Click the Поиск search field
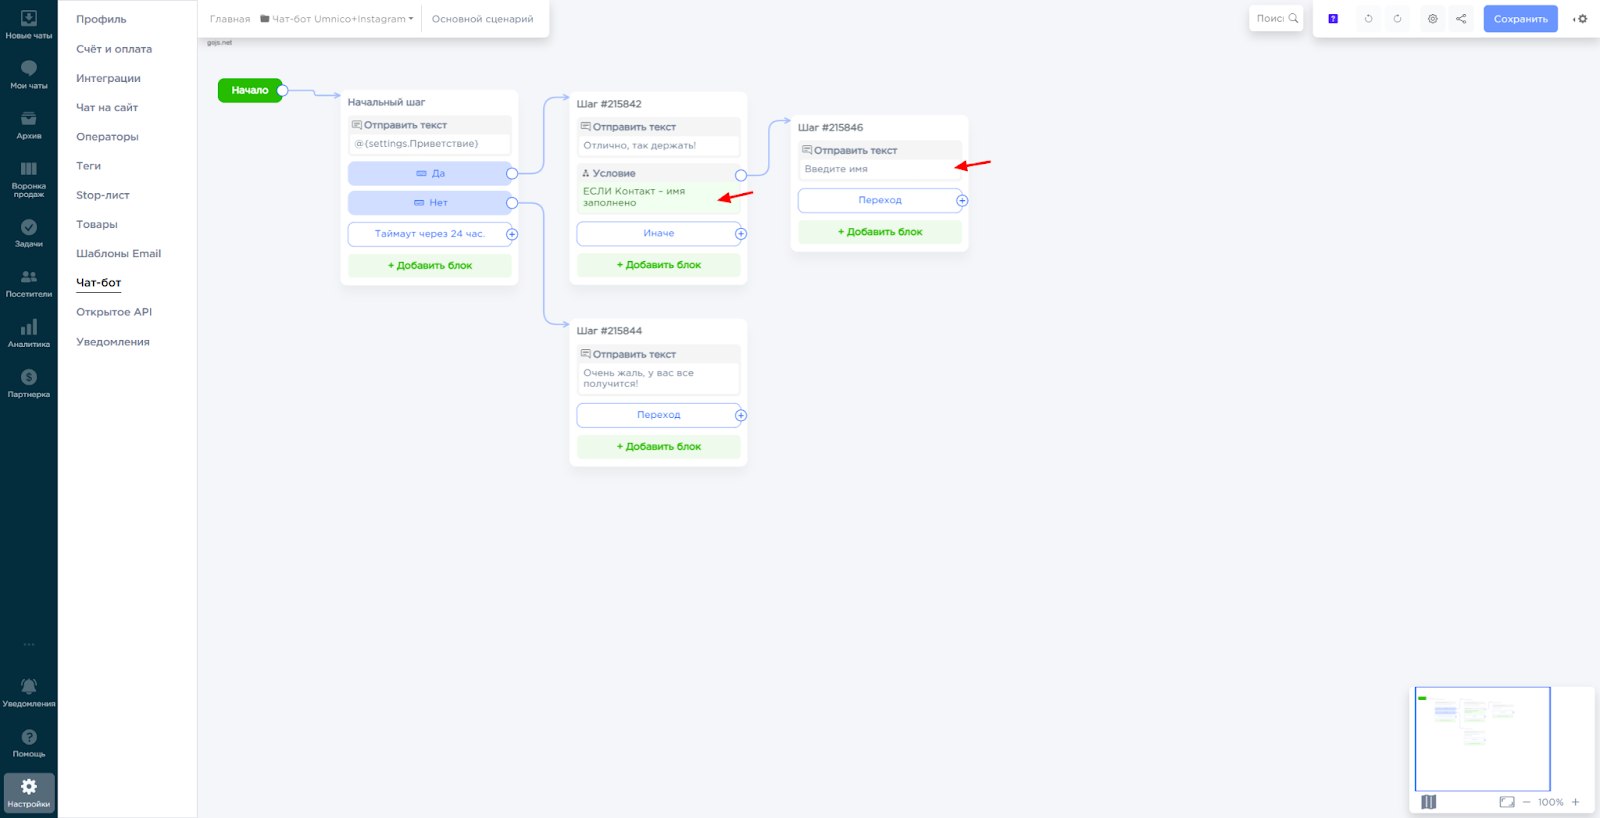 pos(1271,19)
